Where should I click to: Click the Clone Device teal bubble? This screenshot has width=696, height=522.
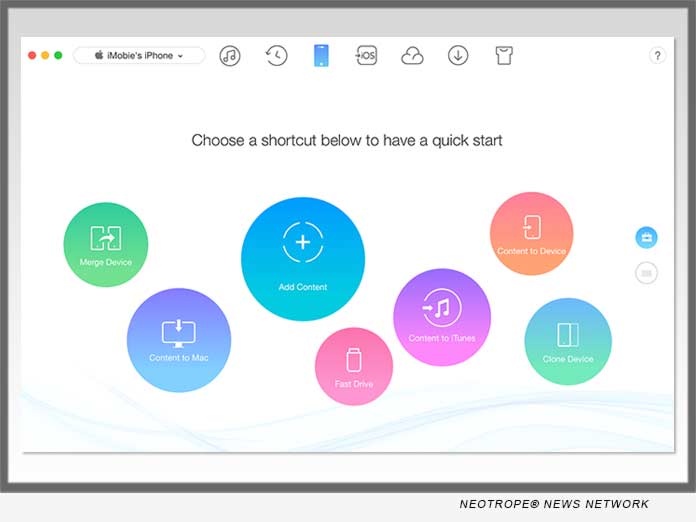568,341
